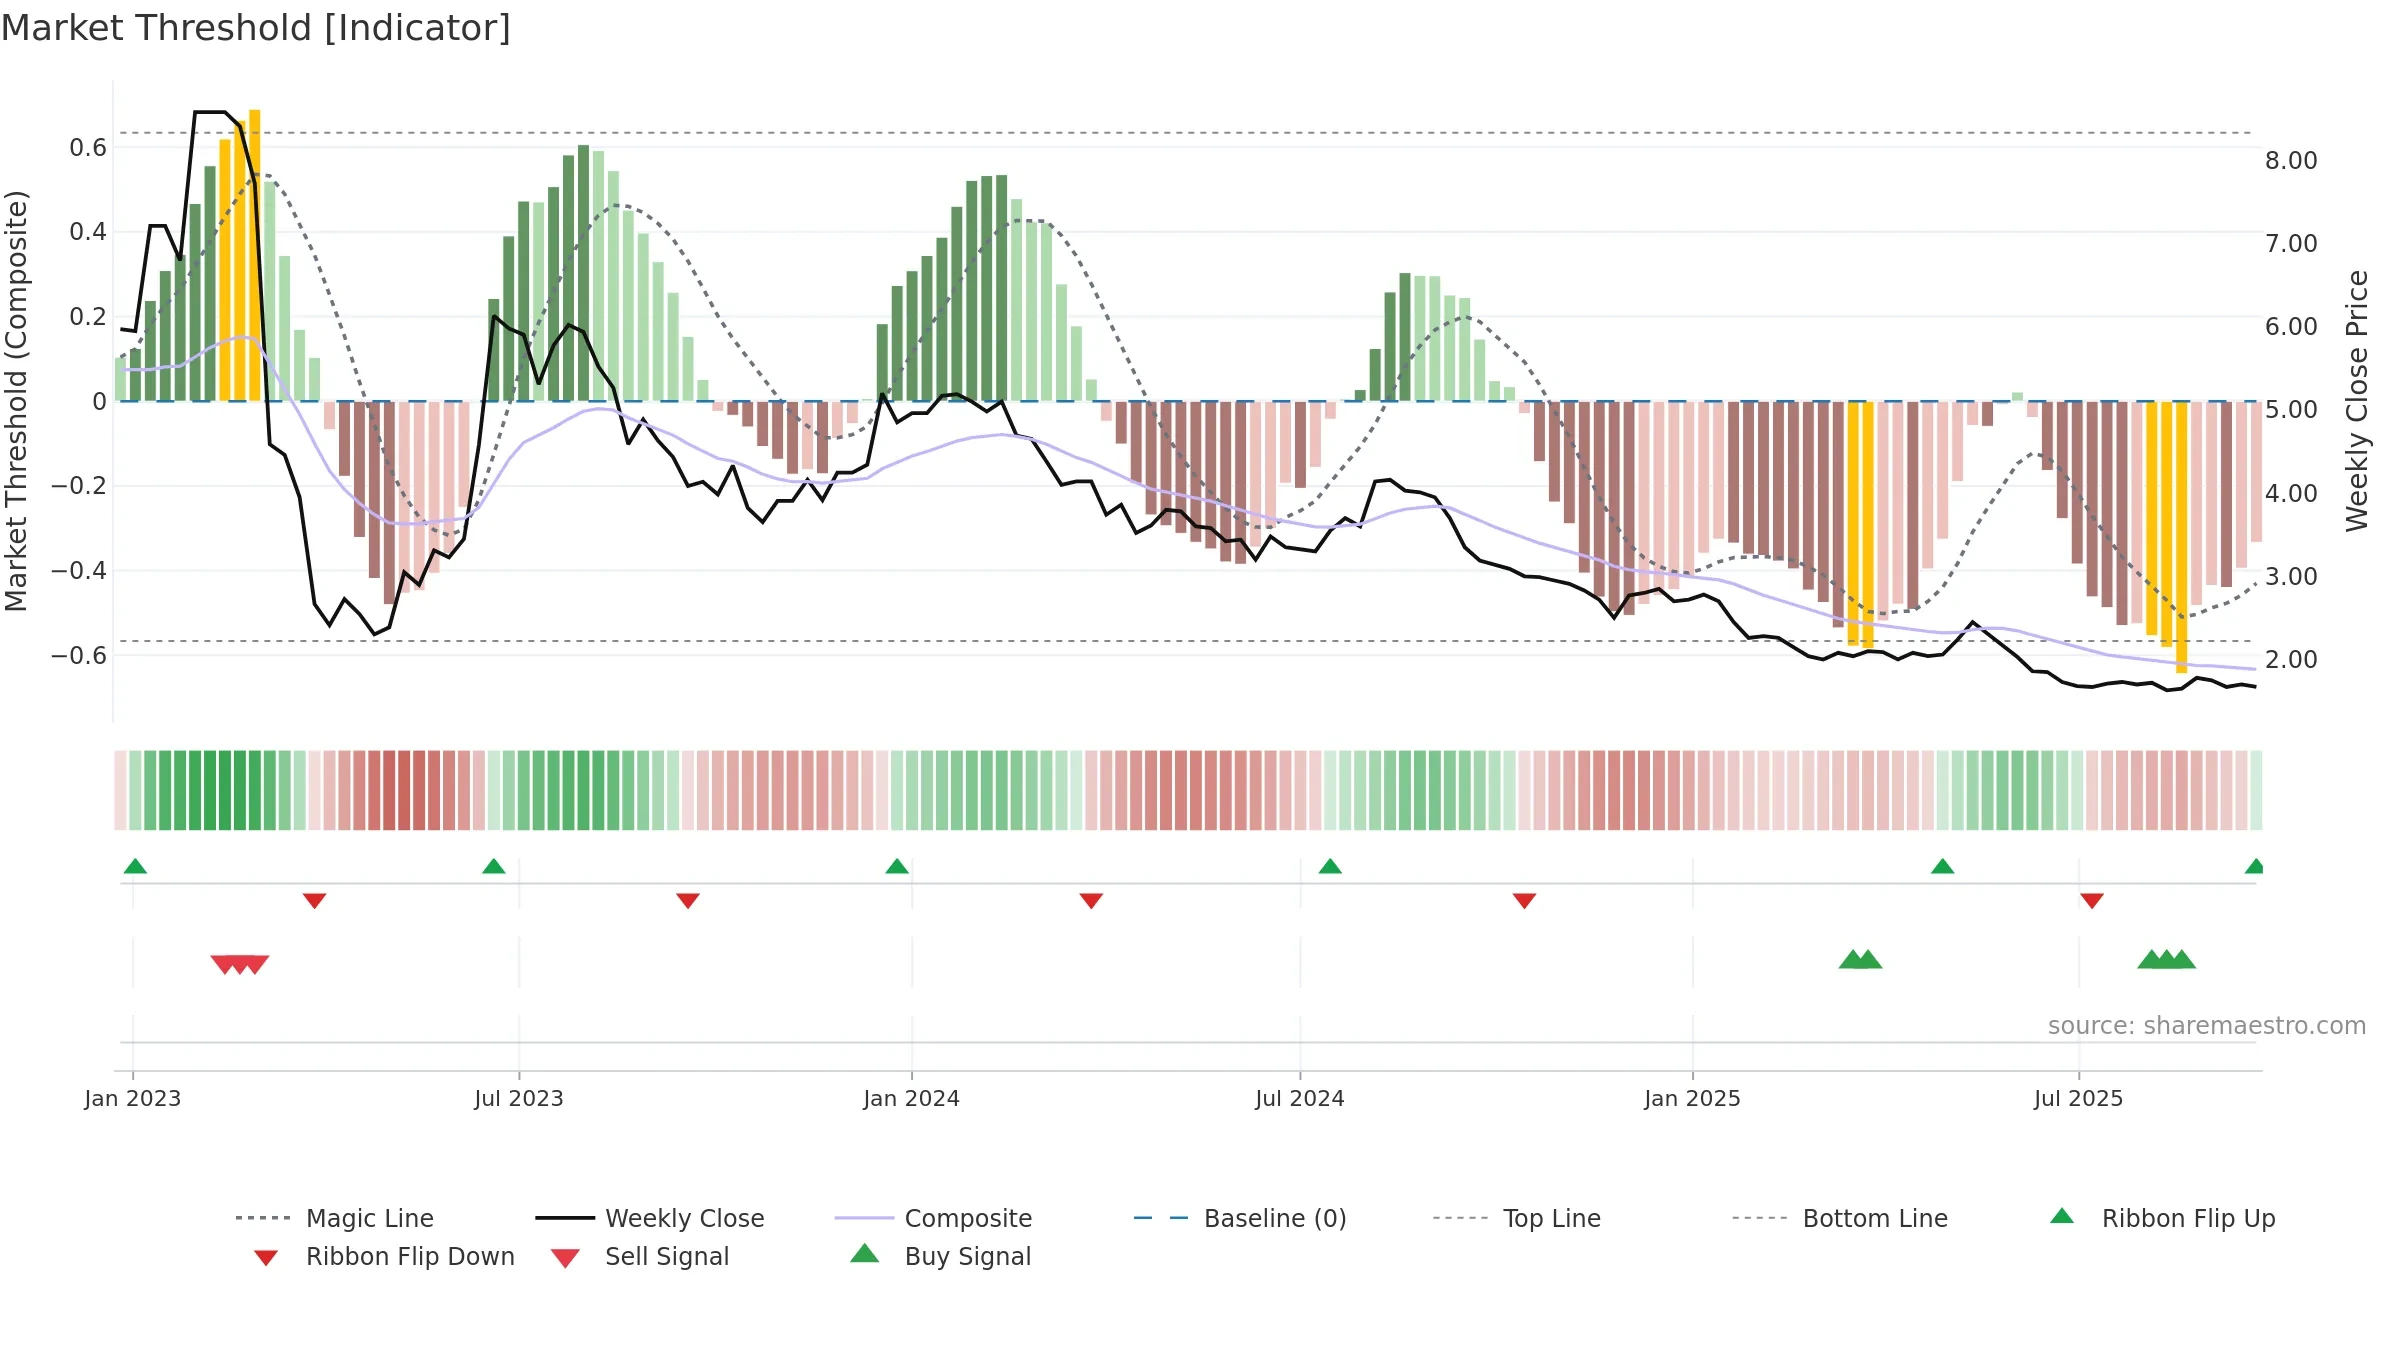
Task: Click the Jan 2023 x-axis label
Action: pyautogui.click(x=133, y=1099)
